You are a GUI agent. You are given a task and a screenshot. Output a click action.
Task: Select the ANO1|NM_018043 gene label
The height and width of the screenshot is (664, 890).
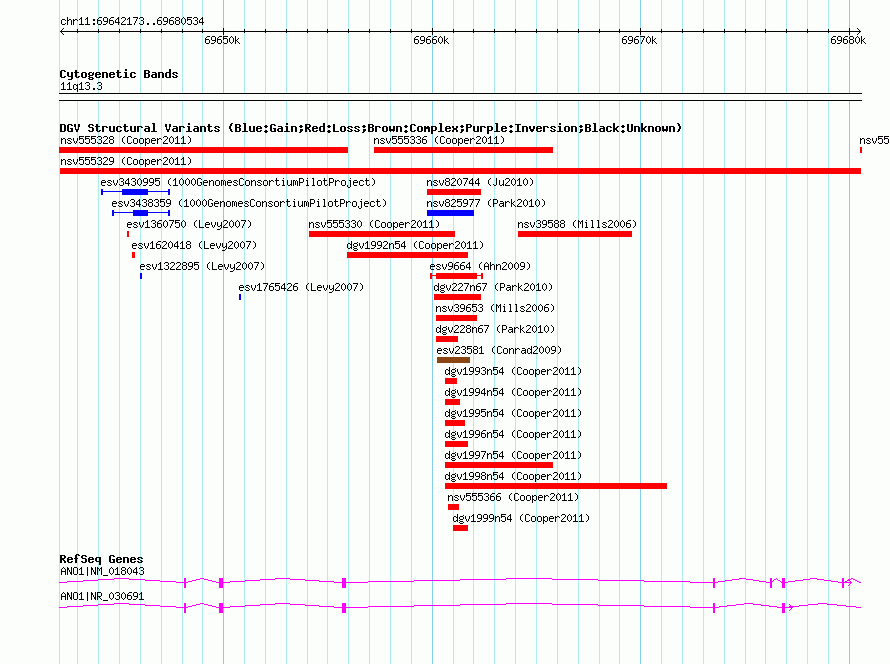(102, 571)
